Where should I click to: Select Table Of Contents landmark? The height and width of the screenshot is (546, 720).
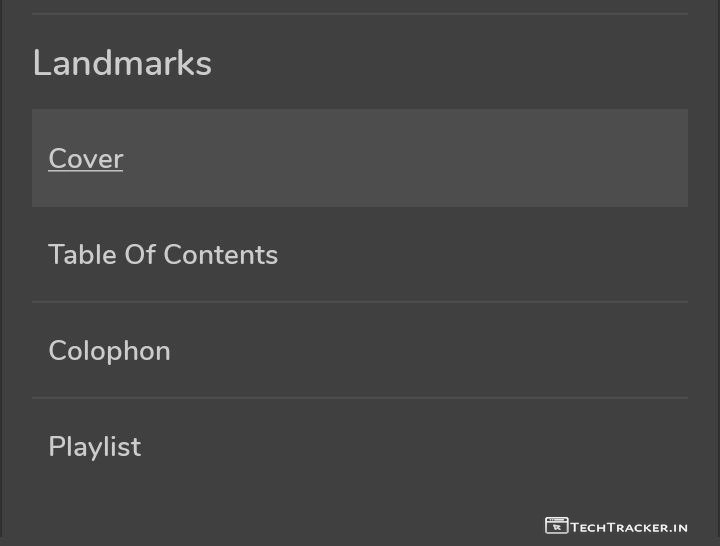coord(163,255)
